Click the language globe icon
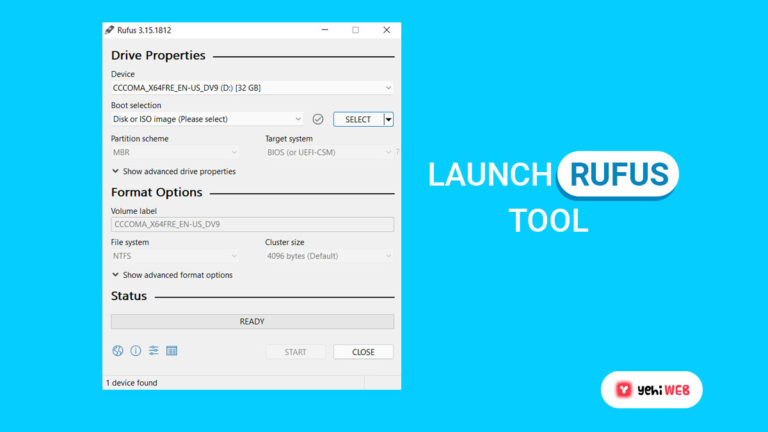Viewport: 768px width, 432px height. point(118,351)
